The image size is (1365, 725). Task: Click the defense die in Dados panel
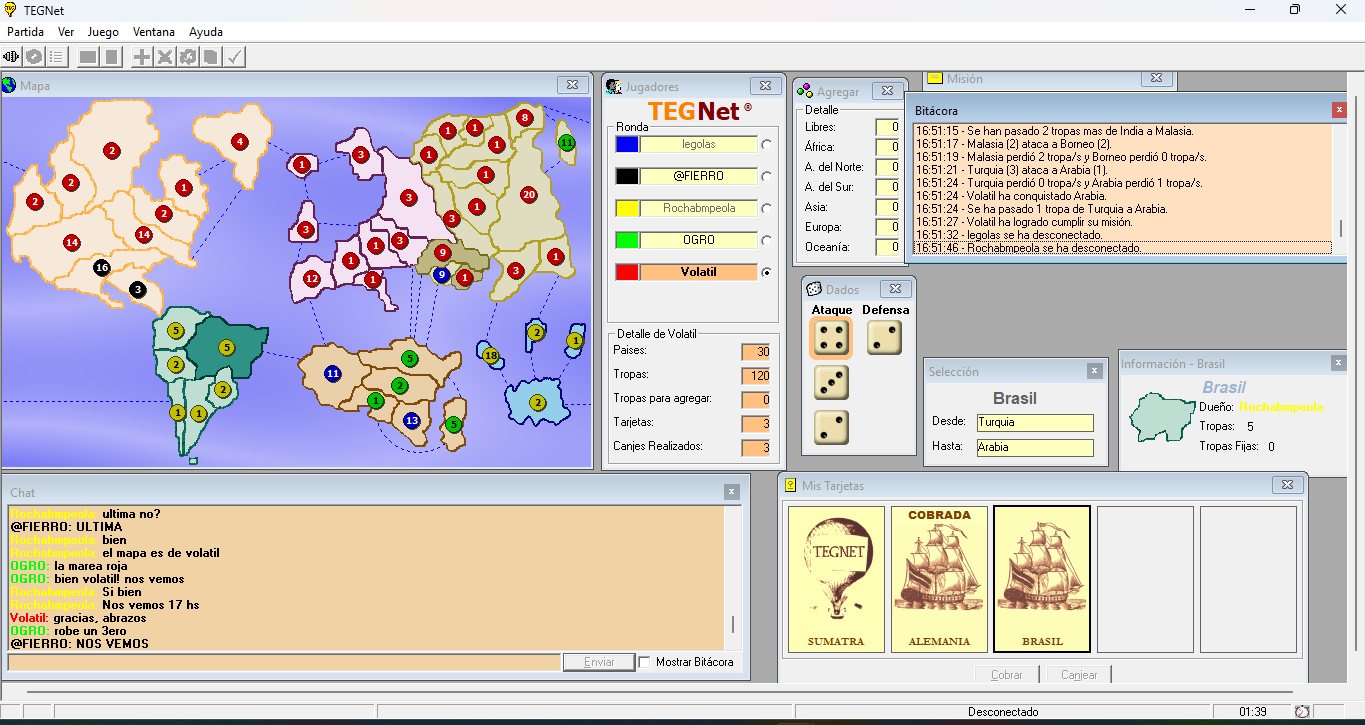tap(884, 338)
